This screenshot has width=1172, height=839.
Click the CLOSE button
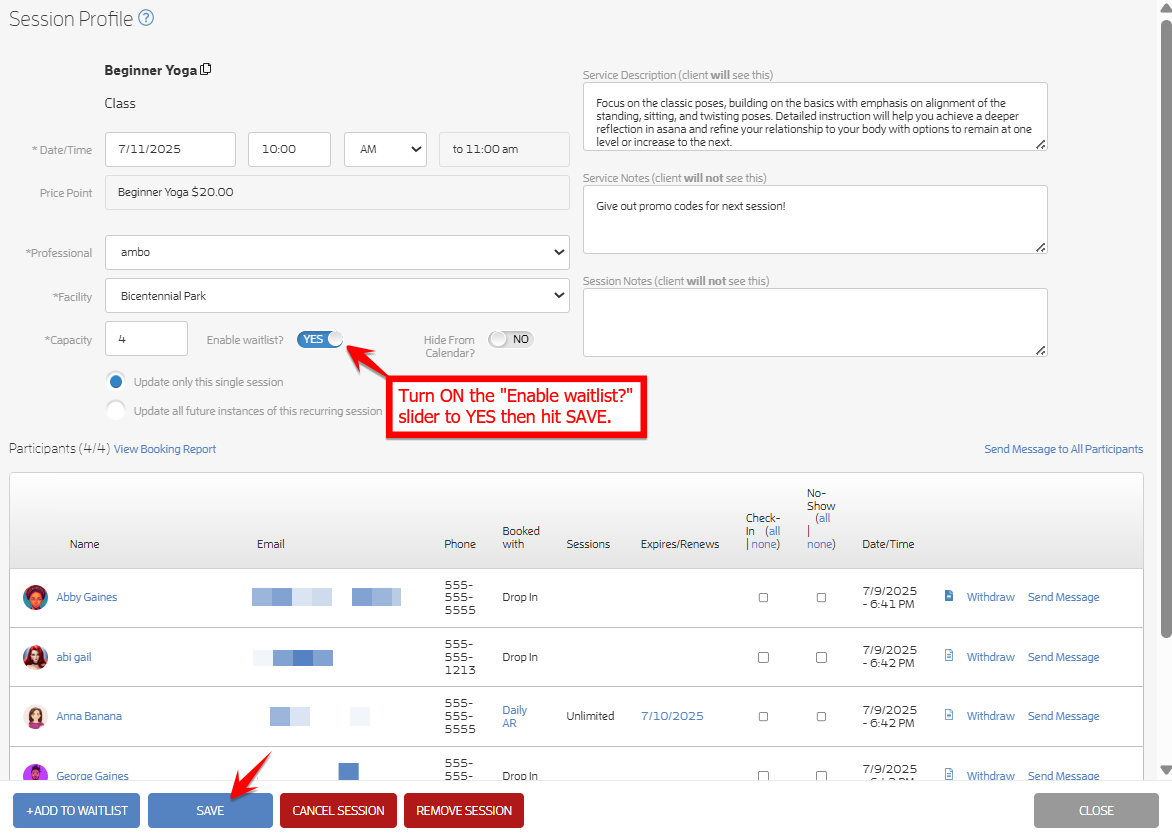1097,811
